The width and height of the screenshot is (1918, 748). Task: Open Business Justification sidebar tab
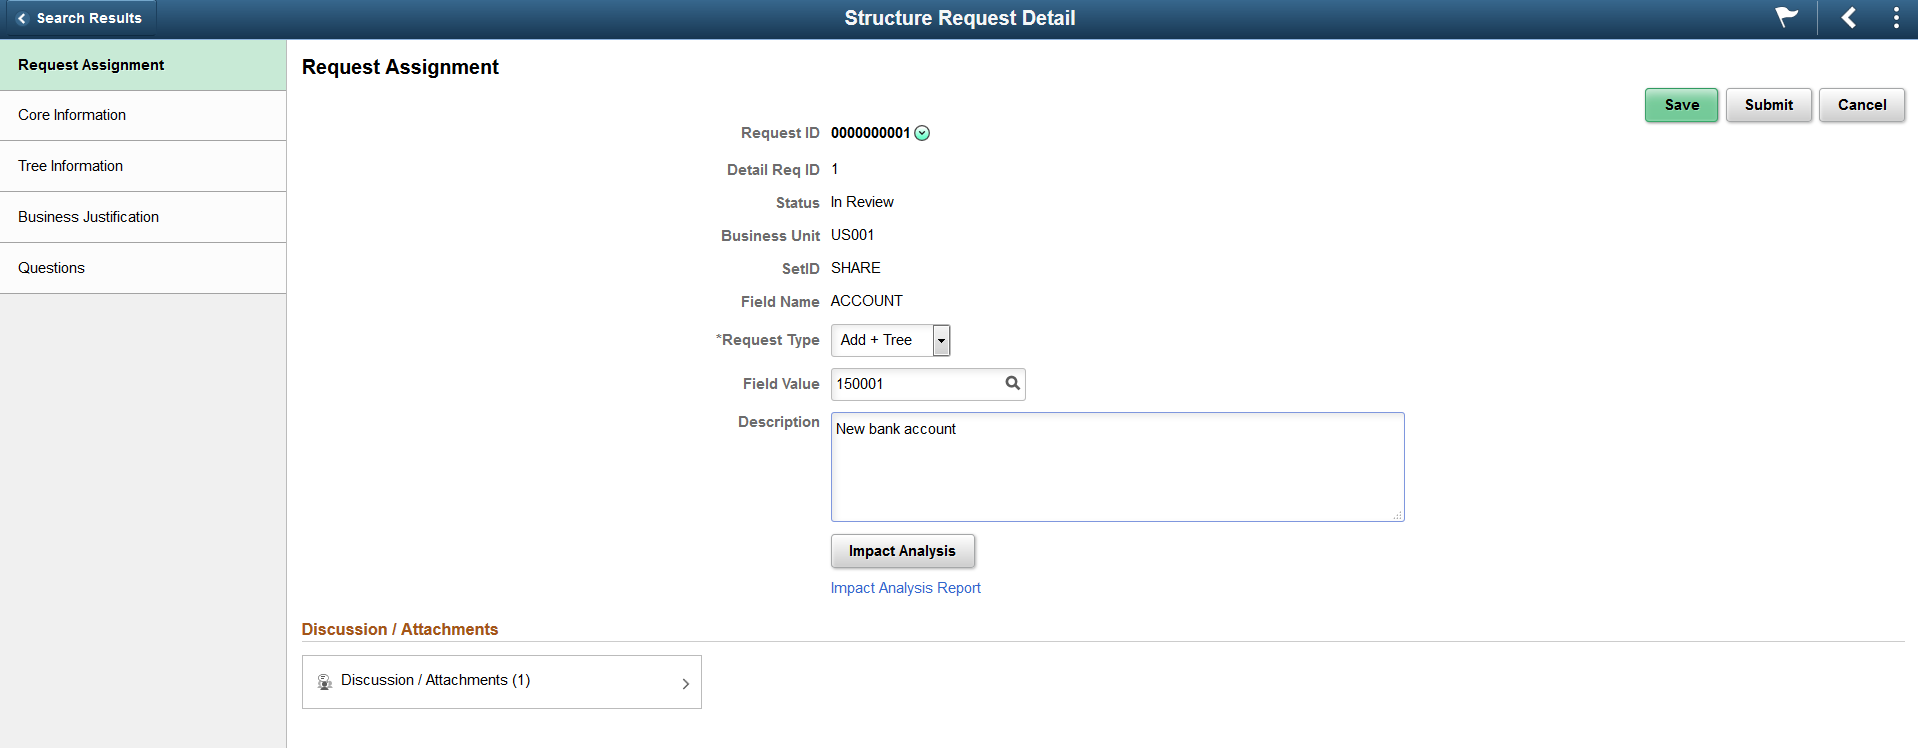(143, 217)
